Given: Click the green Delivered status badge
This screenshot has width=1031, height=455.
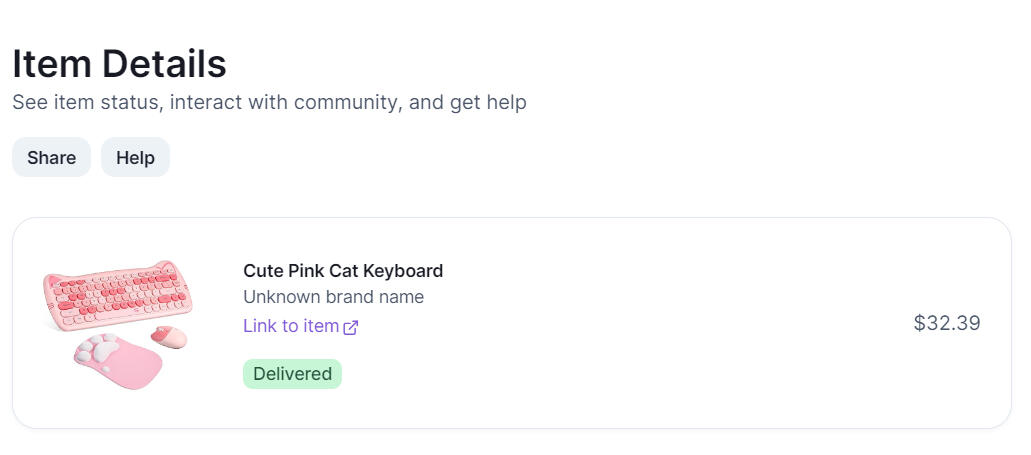Looking at the screenshot, I should click(292, 374).
